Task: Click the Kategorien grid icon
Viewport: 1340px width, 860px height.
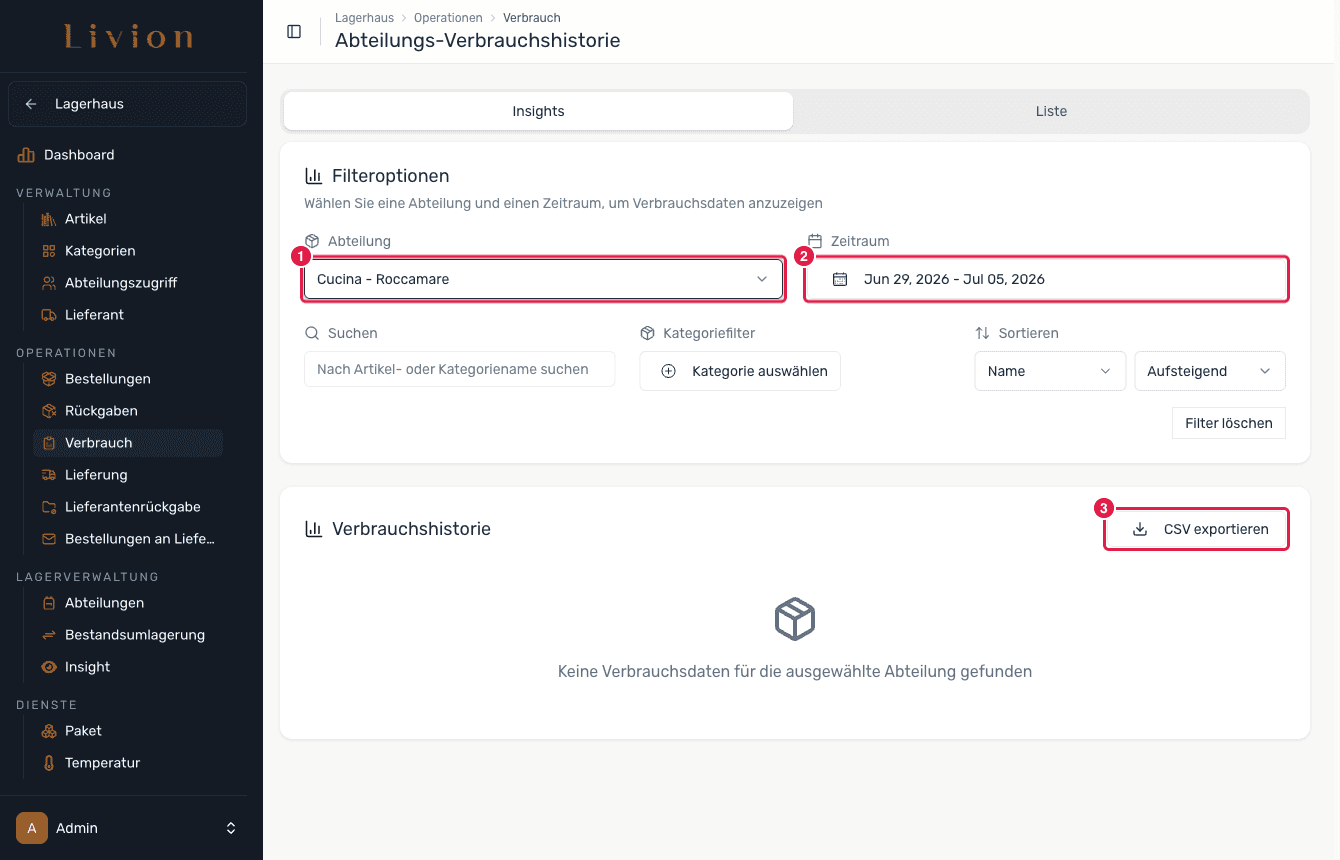Action: tap(48, 251)
